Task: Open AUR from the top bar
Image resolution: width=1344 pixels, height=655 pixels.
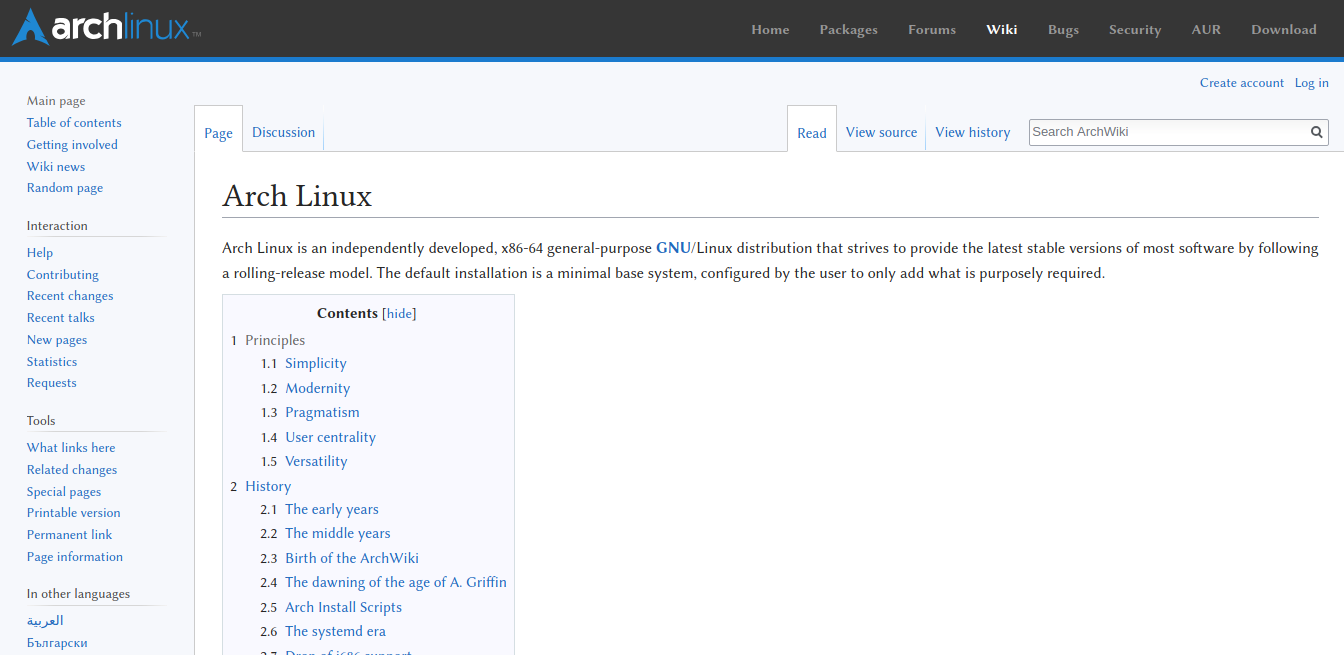Action: [1206, 29]
